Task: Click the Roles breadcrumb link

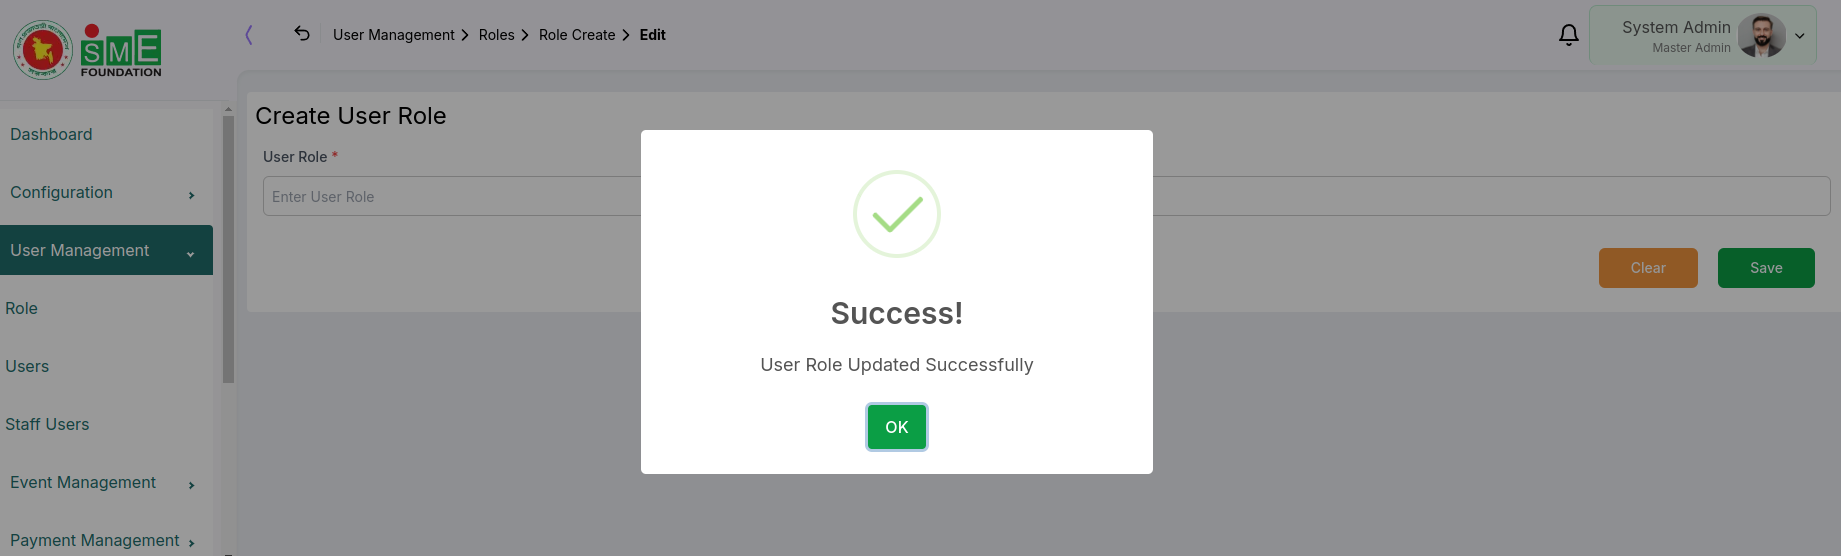Action: pos(496,35)
